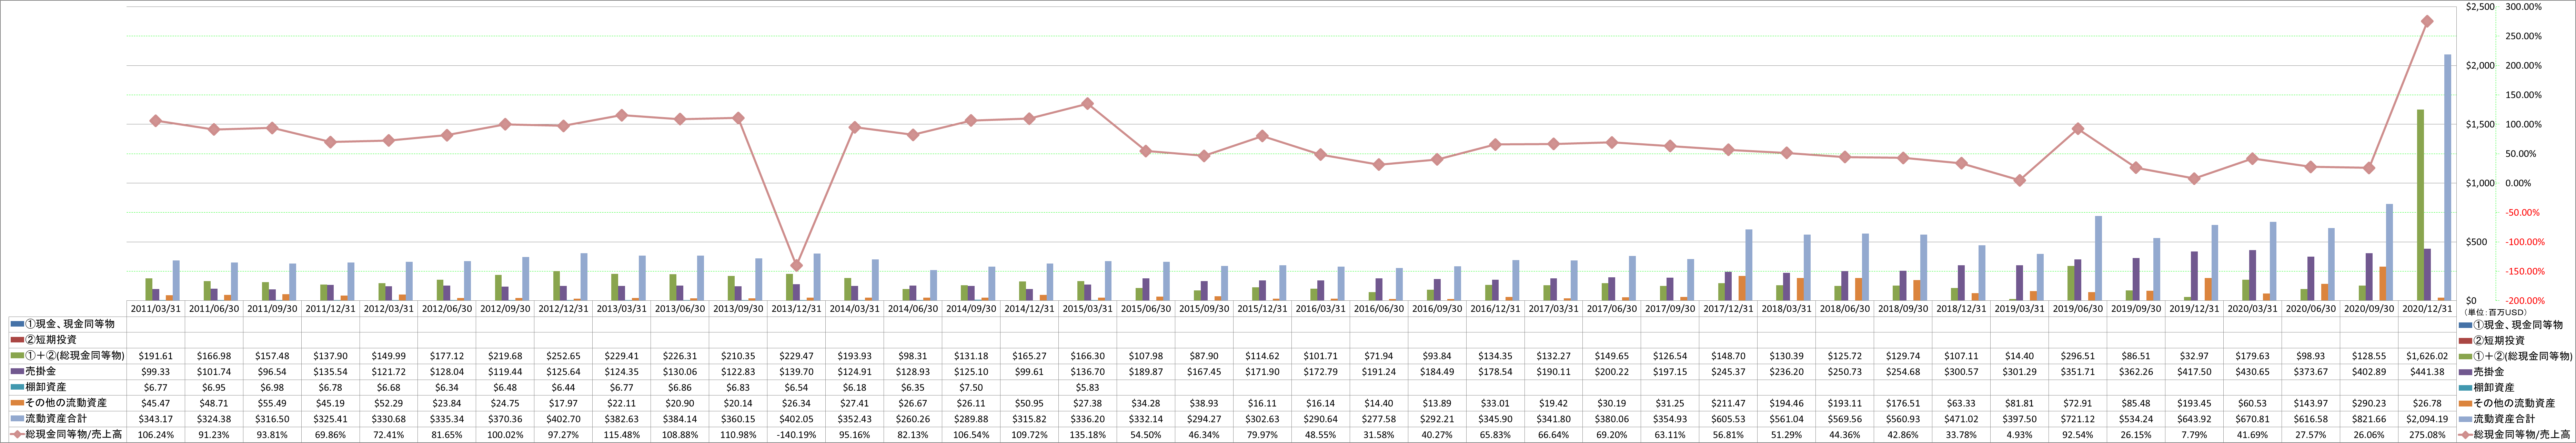The height and width of the screenshot is (443, 2576).
Task: Click the 2013/12/31 date header
Action: coord(797,309)
